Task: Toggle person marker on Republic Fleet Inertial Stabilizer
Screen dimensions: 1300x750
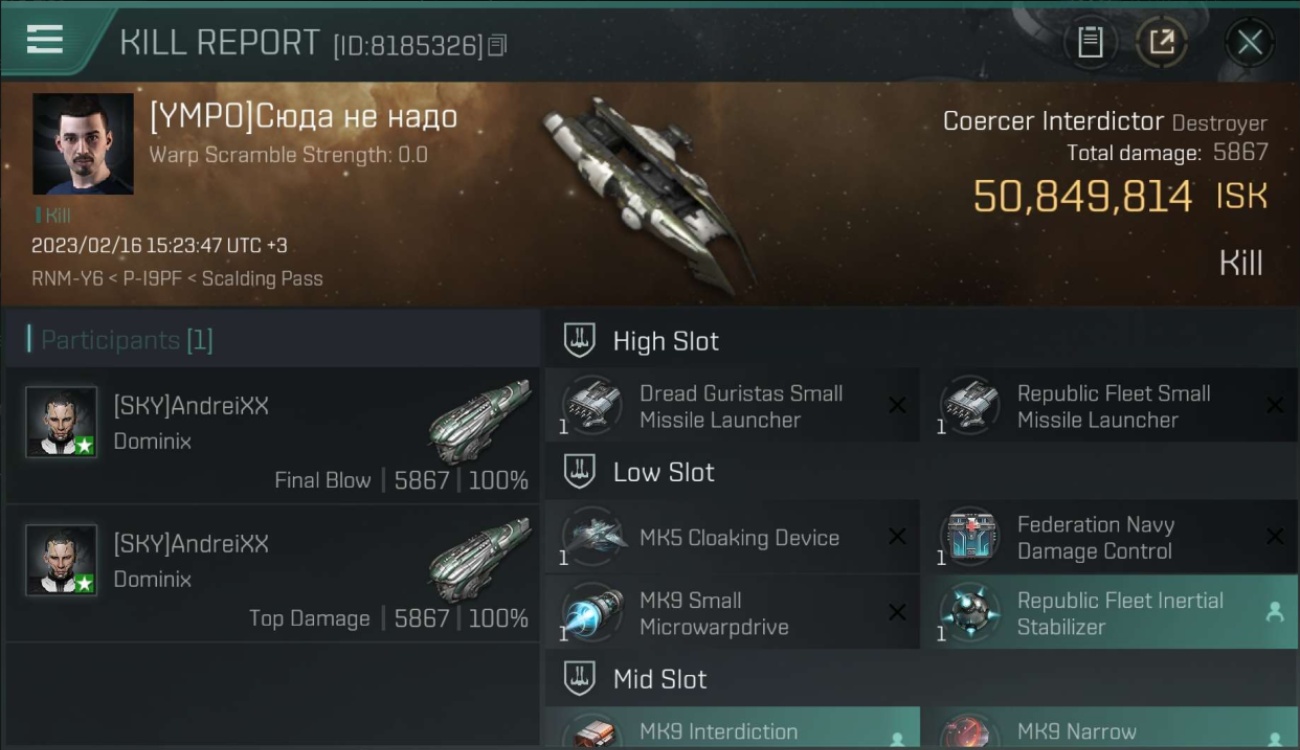Action: click(1275, 613)
